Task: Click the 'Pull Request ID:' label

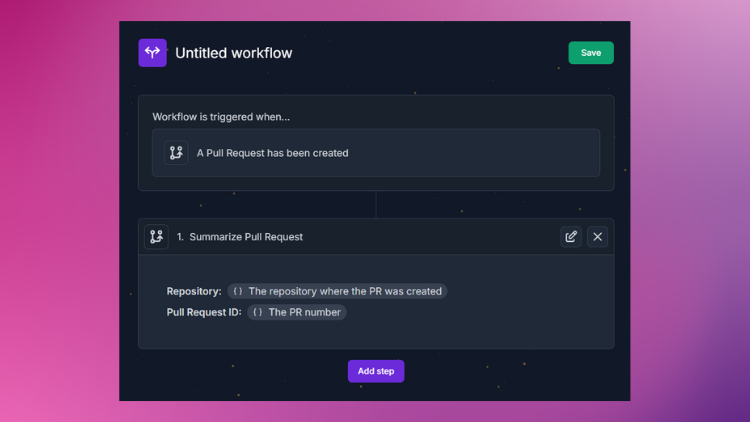Action: (x=204, y=312)
